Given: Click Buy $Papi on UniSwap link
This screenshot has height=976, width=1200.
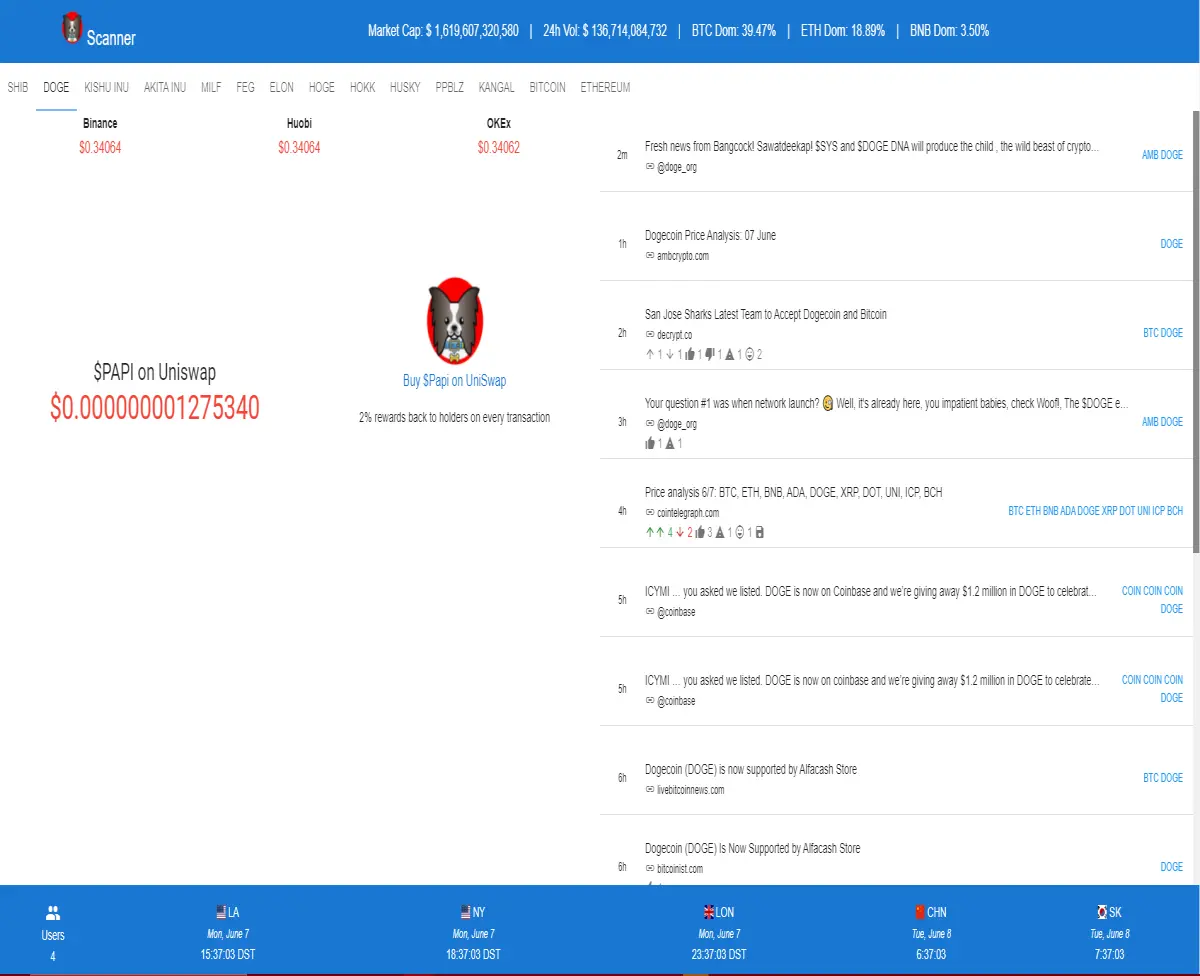Looking at the screenshot, I should [455, 381].
